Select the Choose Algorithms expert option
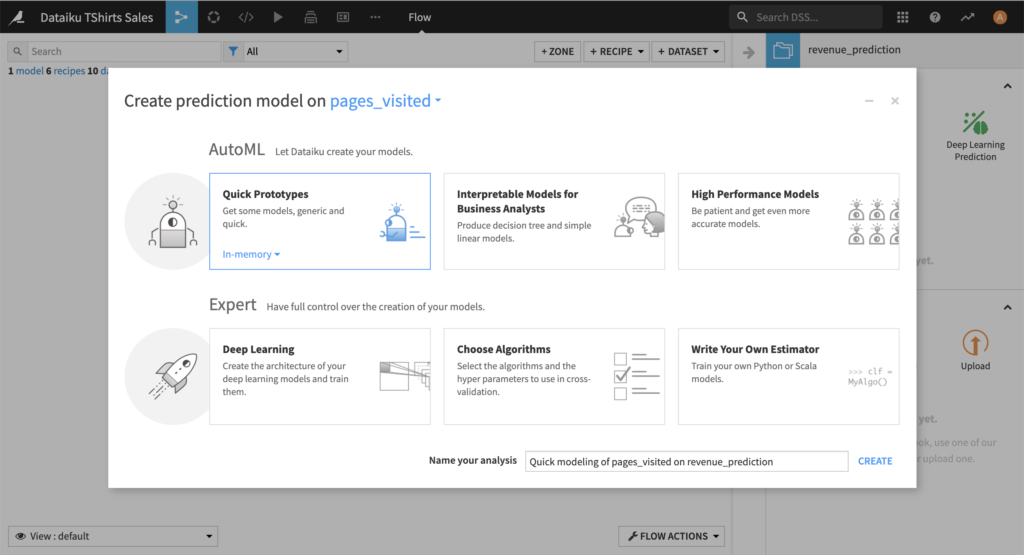Screen dimensions: 1024x555 click(x=554, y=376)
